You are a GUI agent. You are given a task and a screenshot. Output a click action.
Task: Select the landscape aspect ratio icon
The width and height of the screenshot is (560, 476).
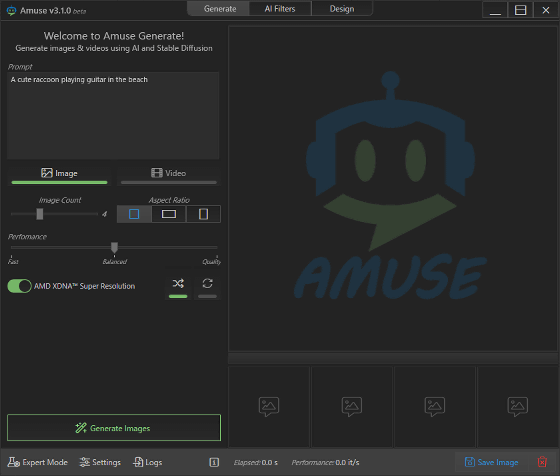click(169, 214)
